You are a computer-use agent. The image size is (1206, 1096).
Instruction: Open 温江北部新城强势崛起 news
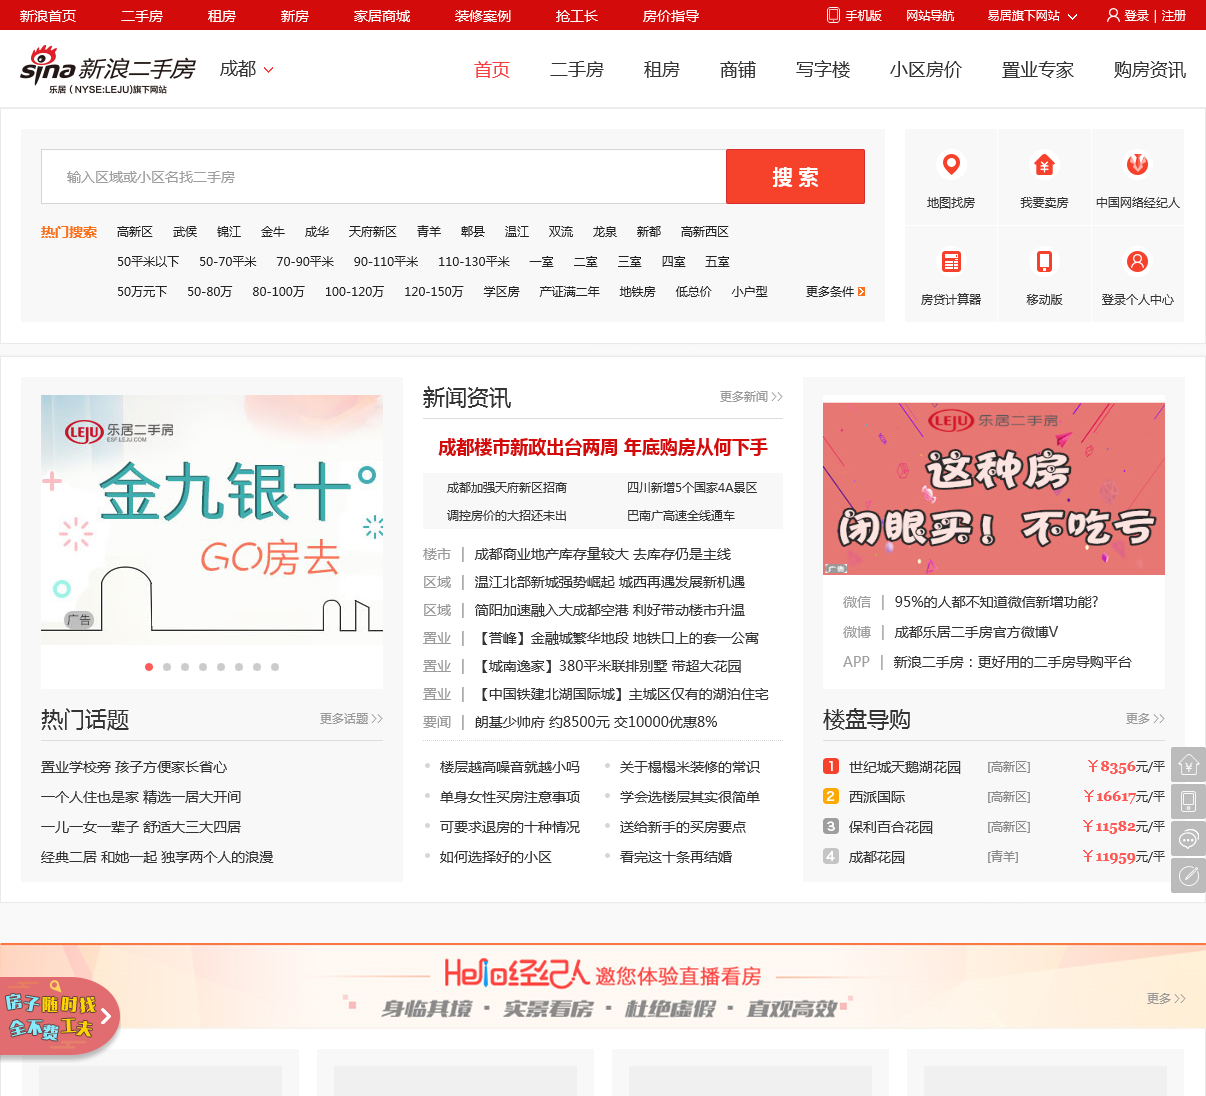[x=610, y=581]
